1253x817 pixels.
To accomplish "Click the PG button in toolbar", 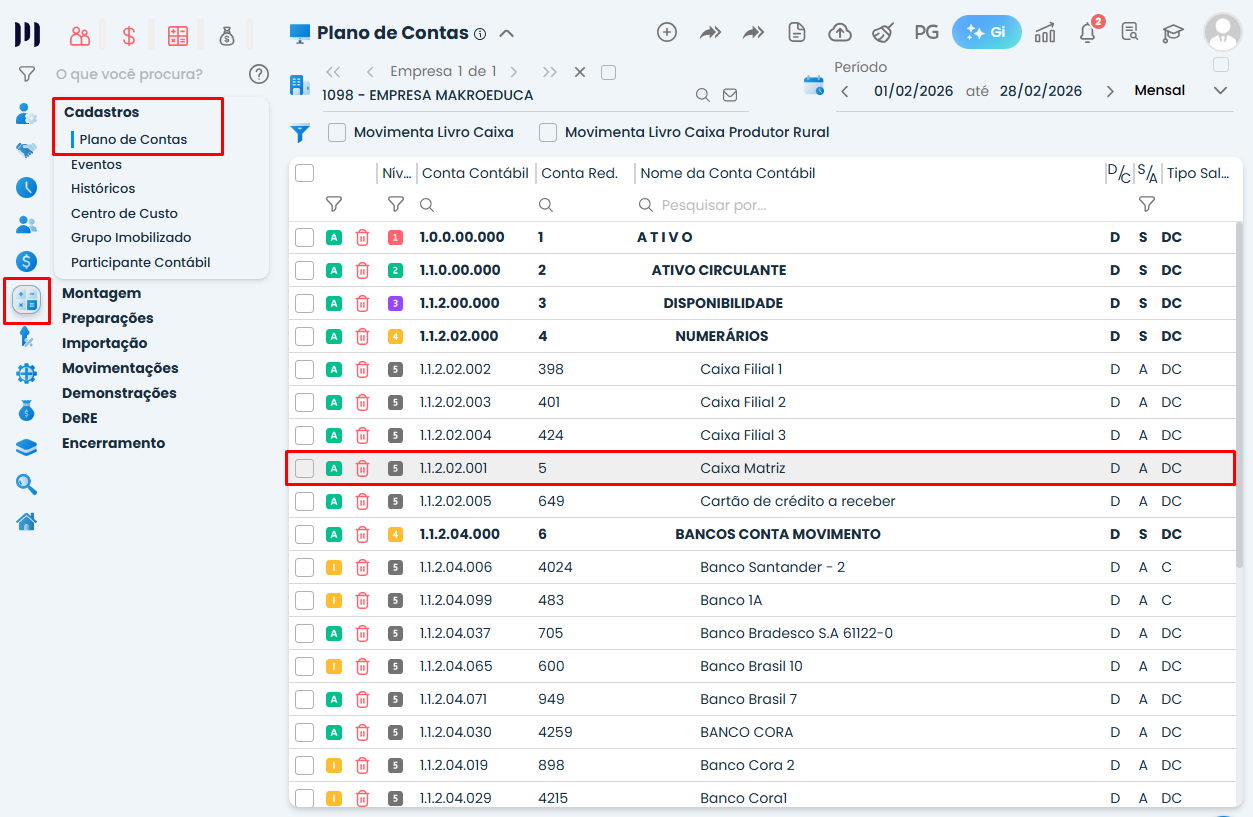I will pyautogui.click(x=927, y=32).
